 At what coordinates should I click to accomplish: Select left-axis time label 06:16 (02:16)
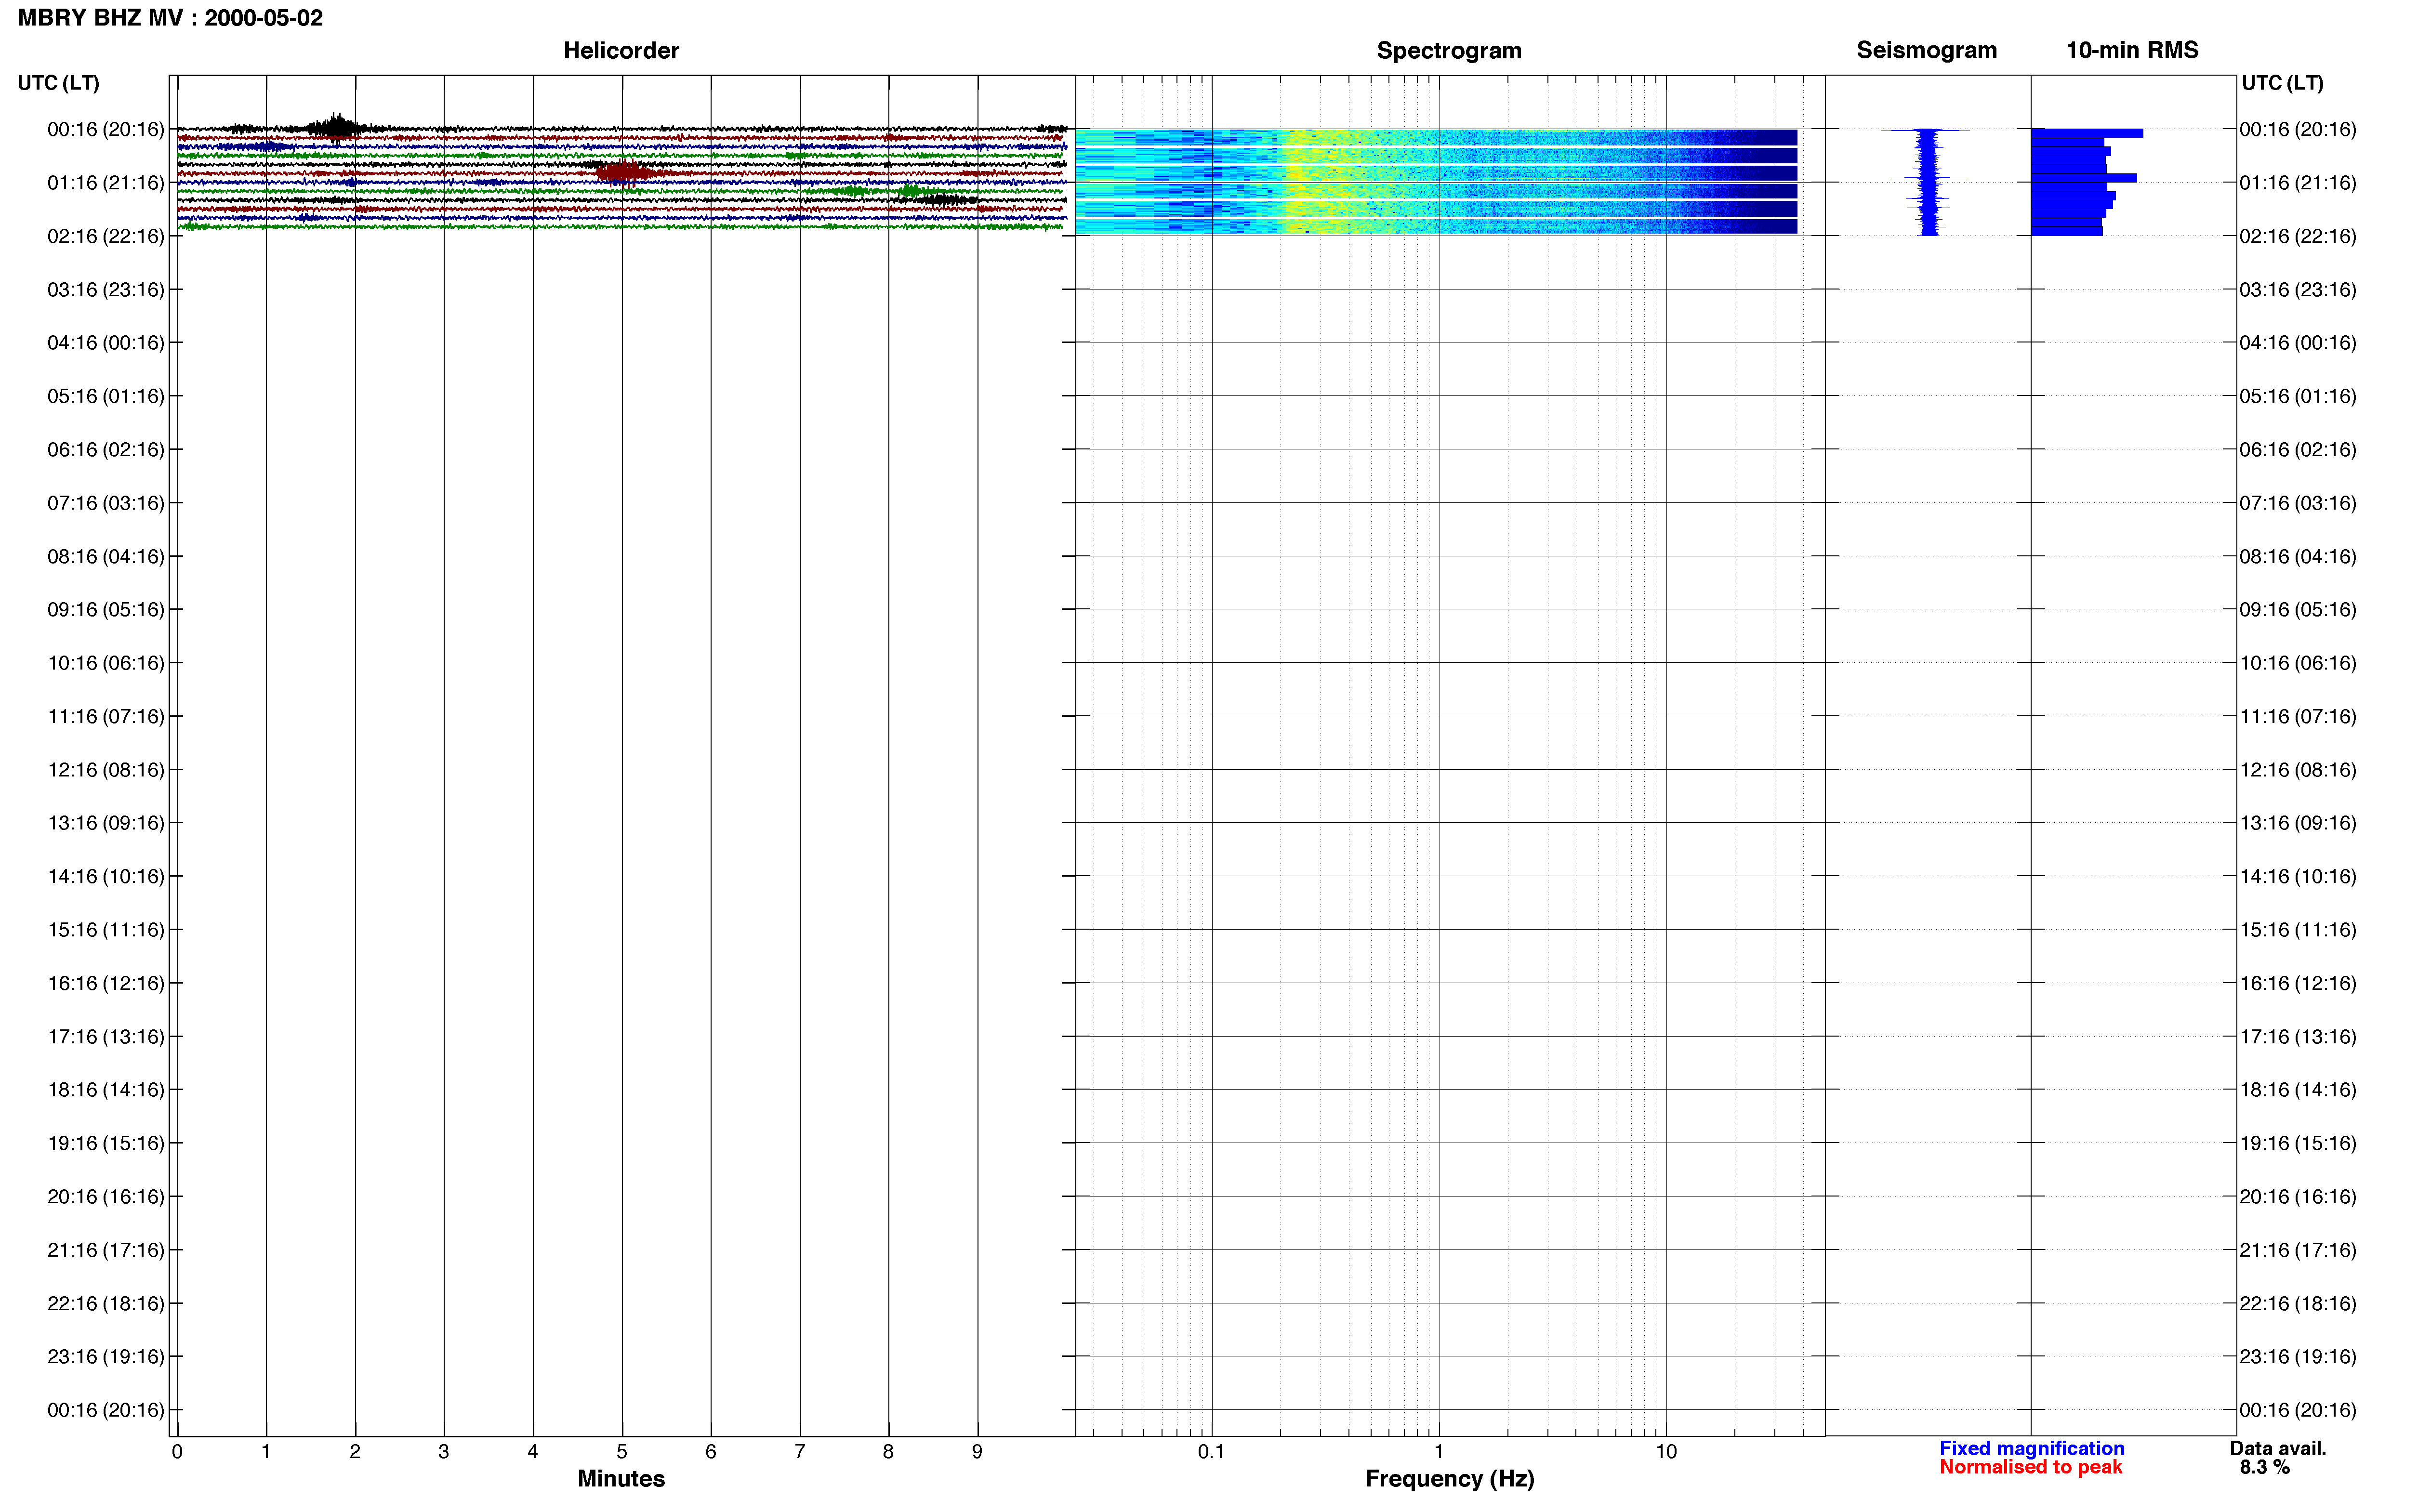(x=106, y=450)
